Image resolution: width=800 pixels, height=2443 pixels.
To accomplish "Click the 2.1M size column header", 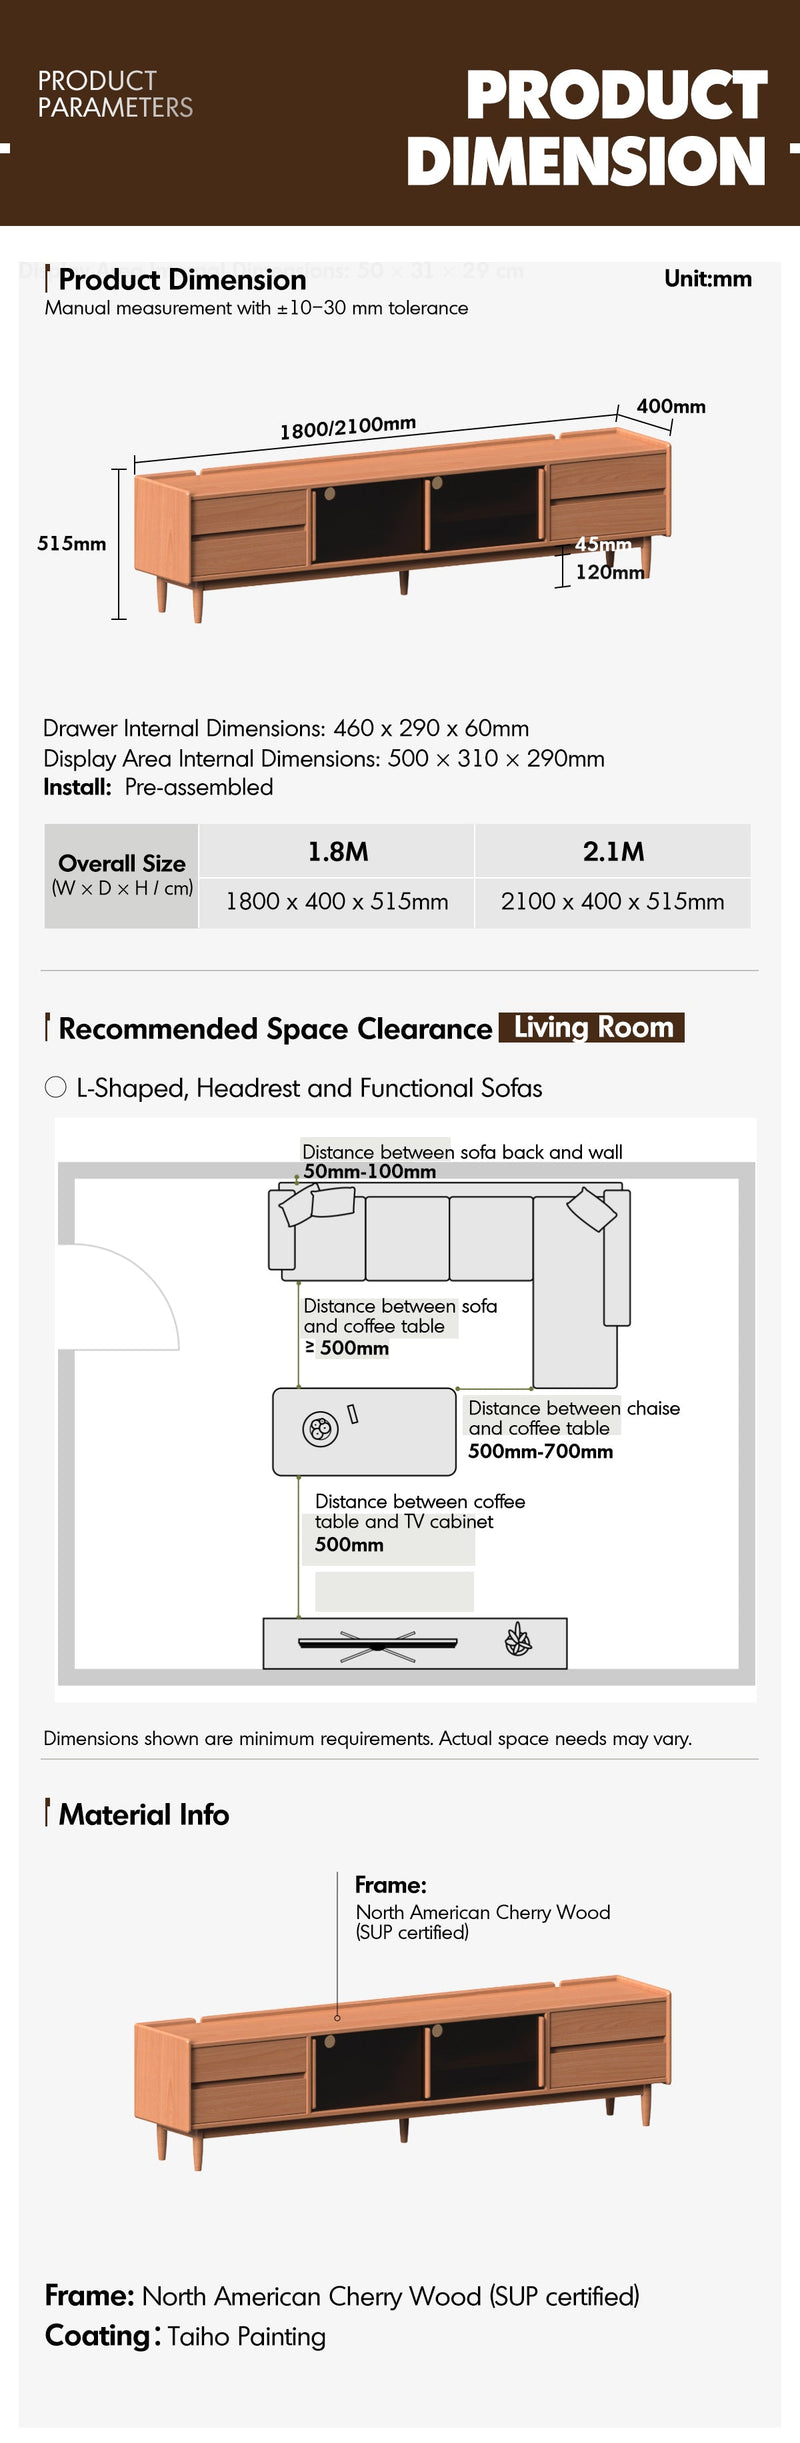I will click(x=613, y=851).
